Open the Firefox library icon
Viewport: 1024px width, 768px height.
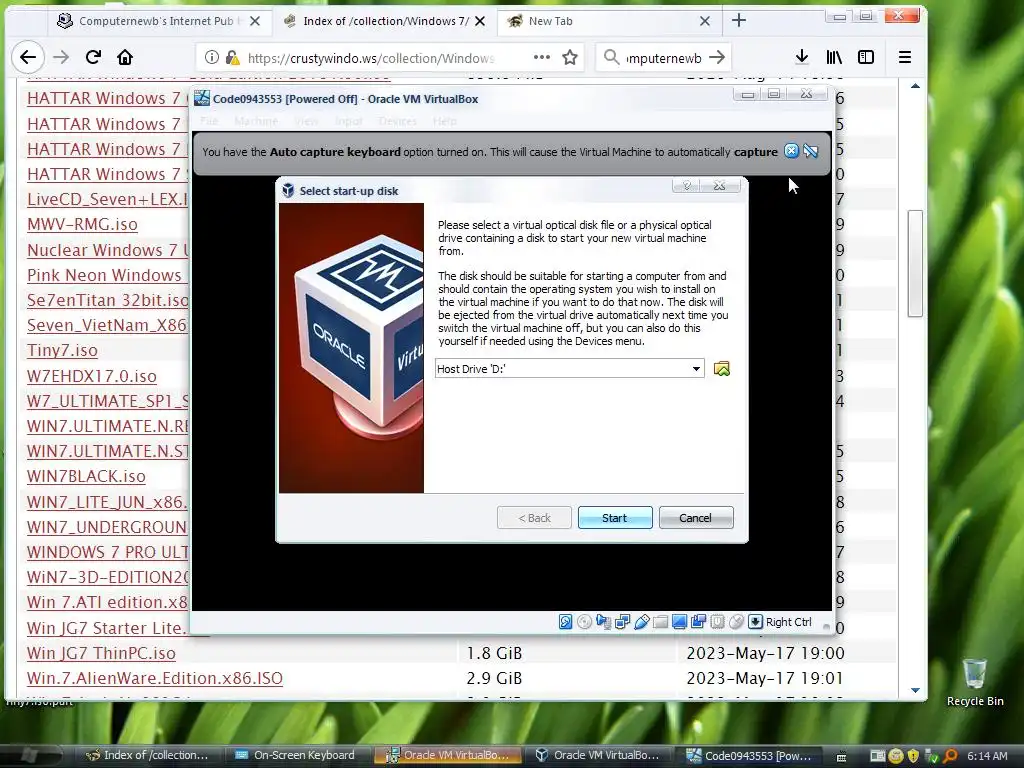(x=834, y=57)
